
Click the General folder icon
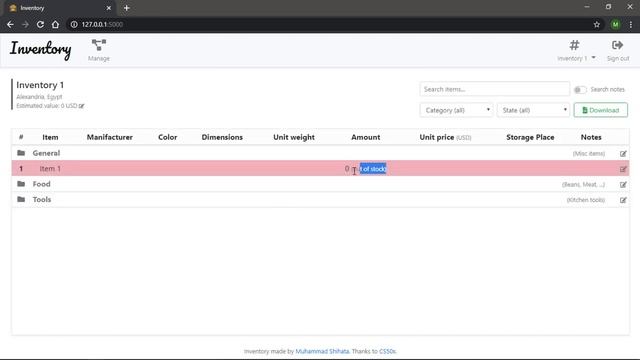(21, 153)
